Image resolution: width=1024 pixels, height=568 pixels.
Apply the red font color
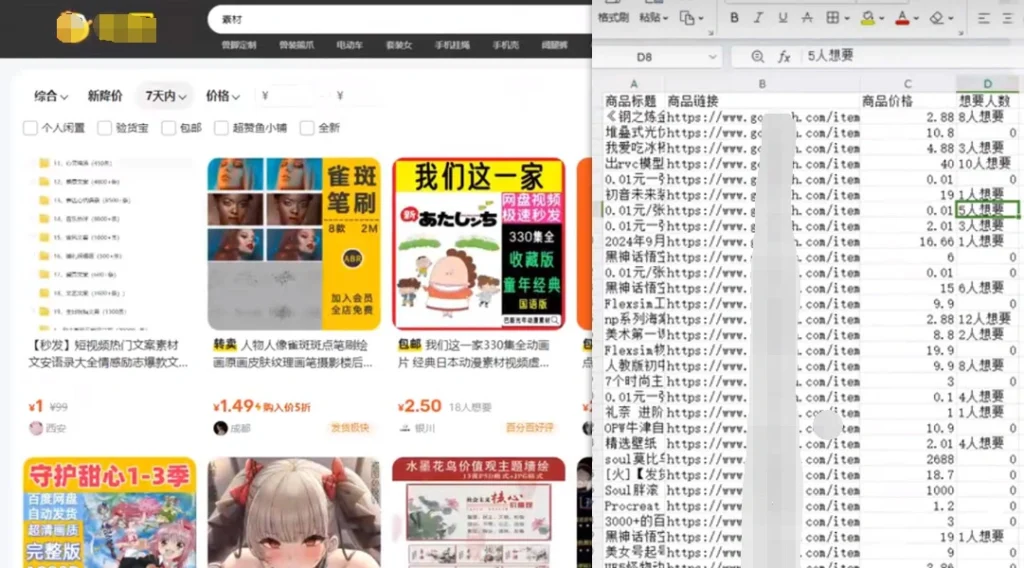902,18
